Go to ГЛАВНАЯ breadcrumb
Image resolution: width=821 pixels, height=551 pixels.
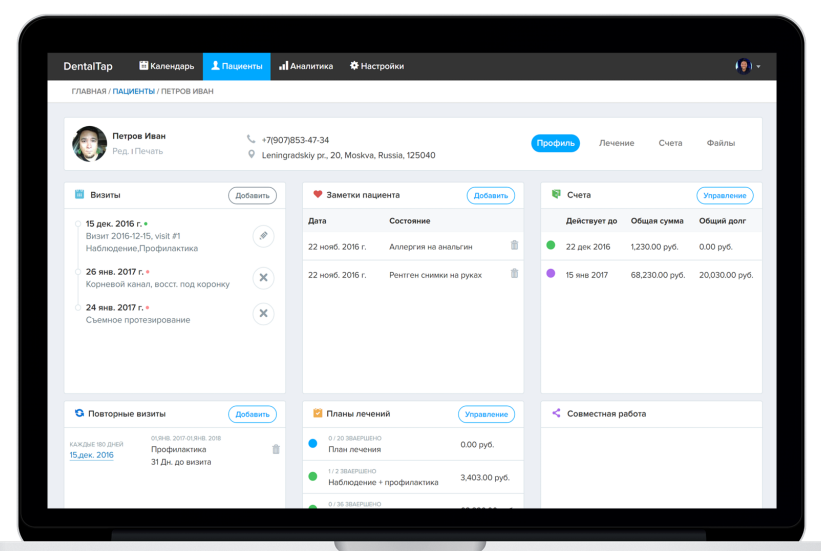click(x=89, y=91)
